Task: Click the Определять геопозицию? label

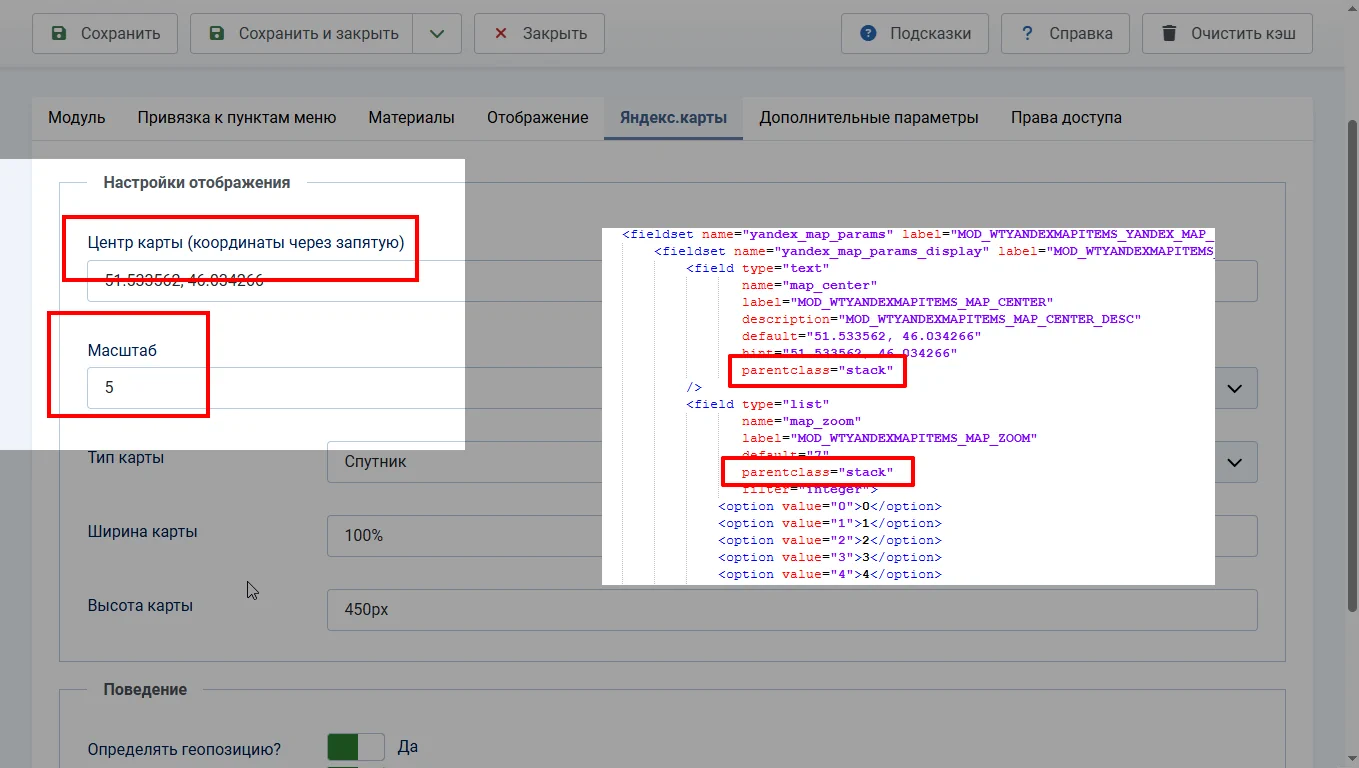Action: click(185, 748)
